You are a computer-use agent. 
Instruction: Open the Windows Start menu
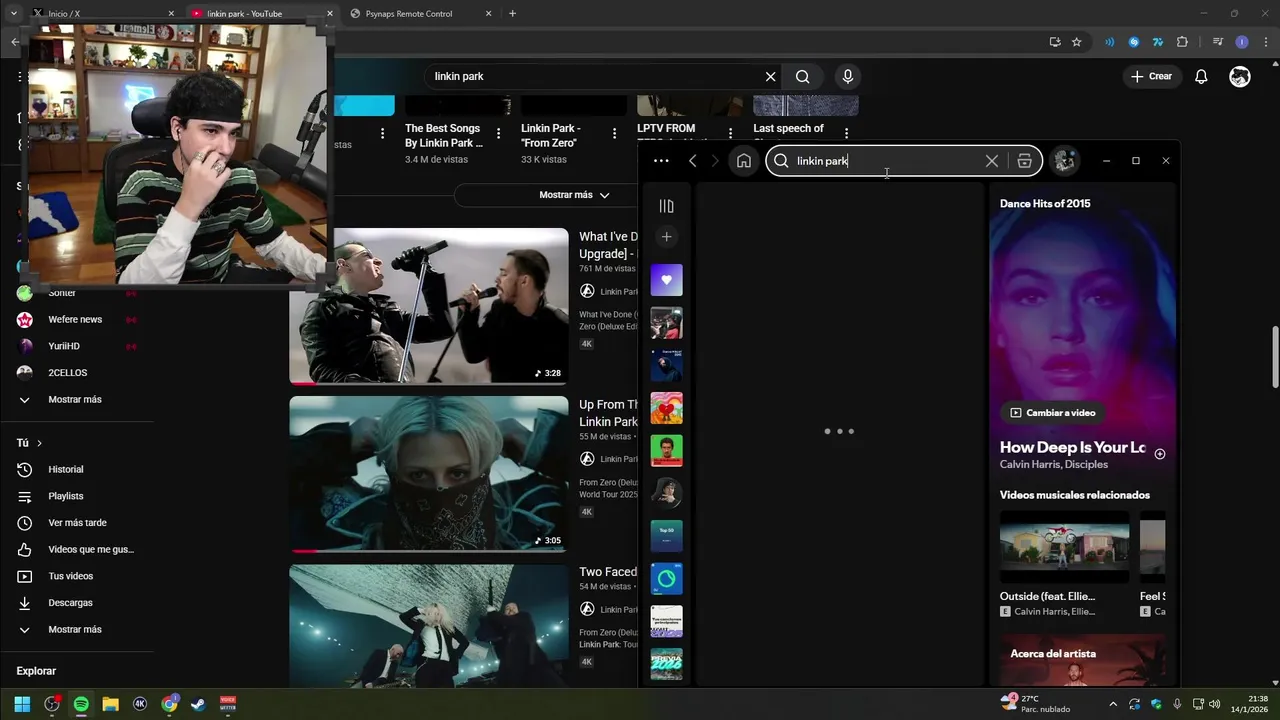22,704
